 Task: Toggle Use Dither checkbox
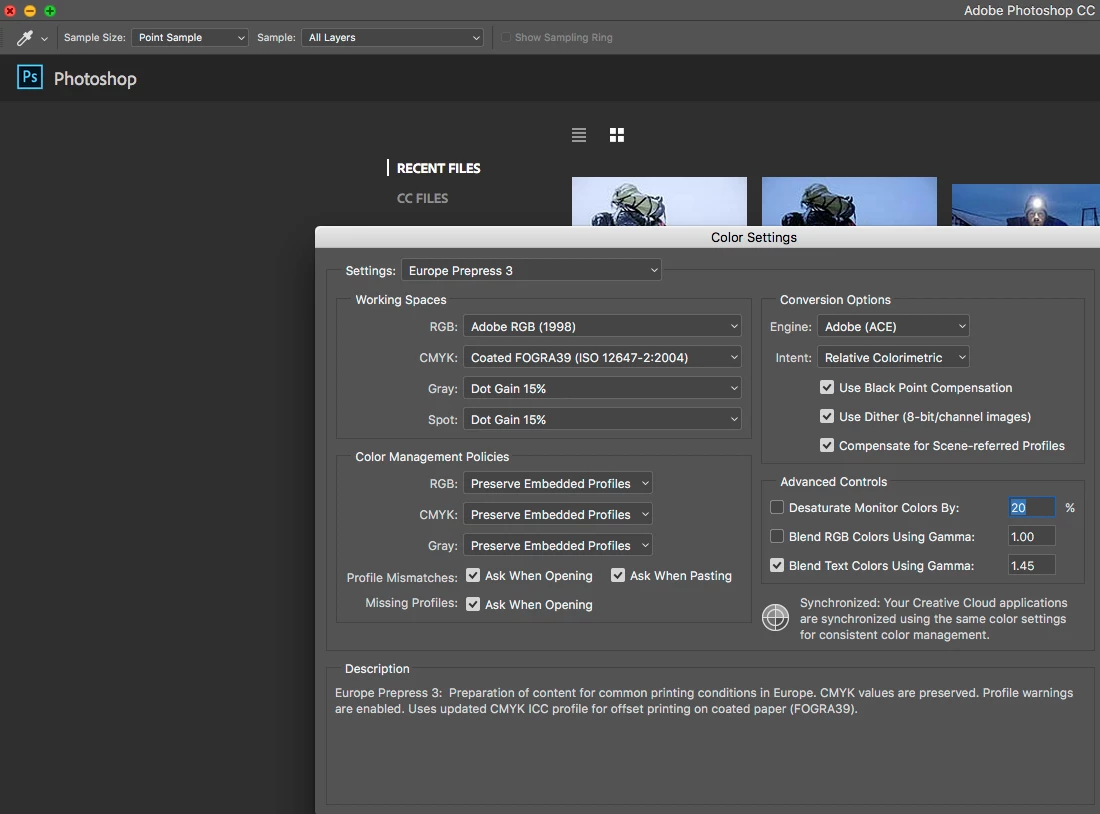click(827, 416)
